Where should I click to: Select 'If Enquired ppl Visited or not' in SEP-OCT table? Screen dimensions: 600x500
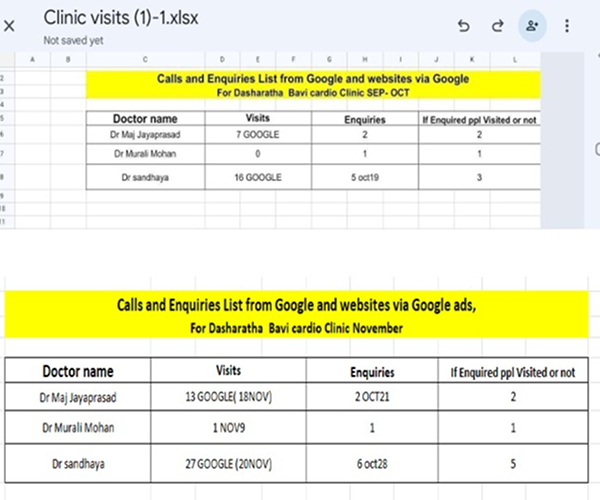pos(479,120)
